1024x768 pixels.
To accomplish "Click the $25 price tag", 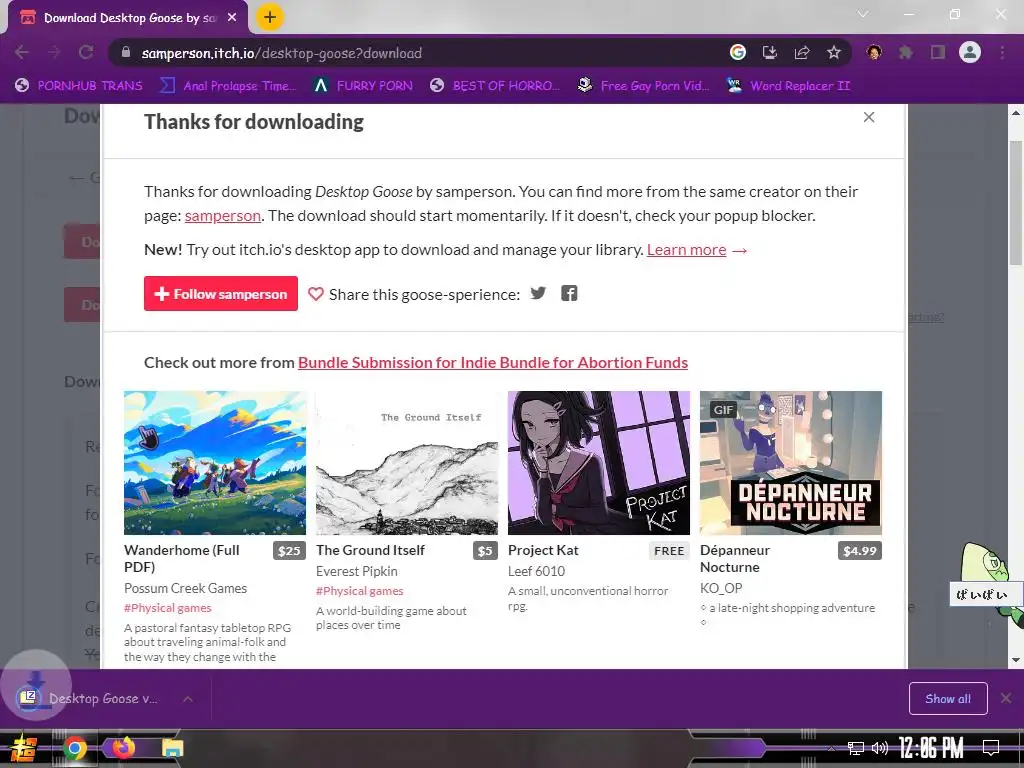I will pos(289,551).
